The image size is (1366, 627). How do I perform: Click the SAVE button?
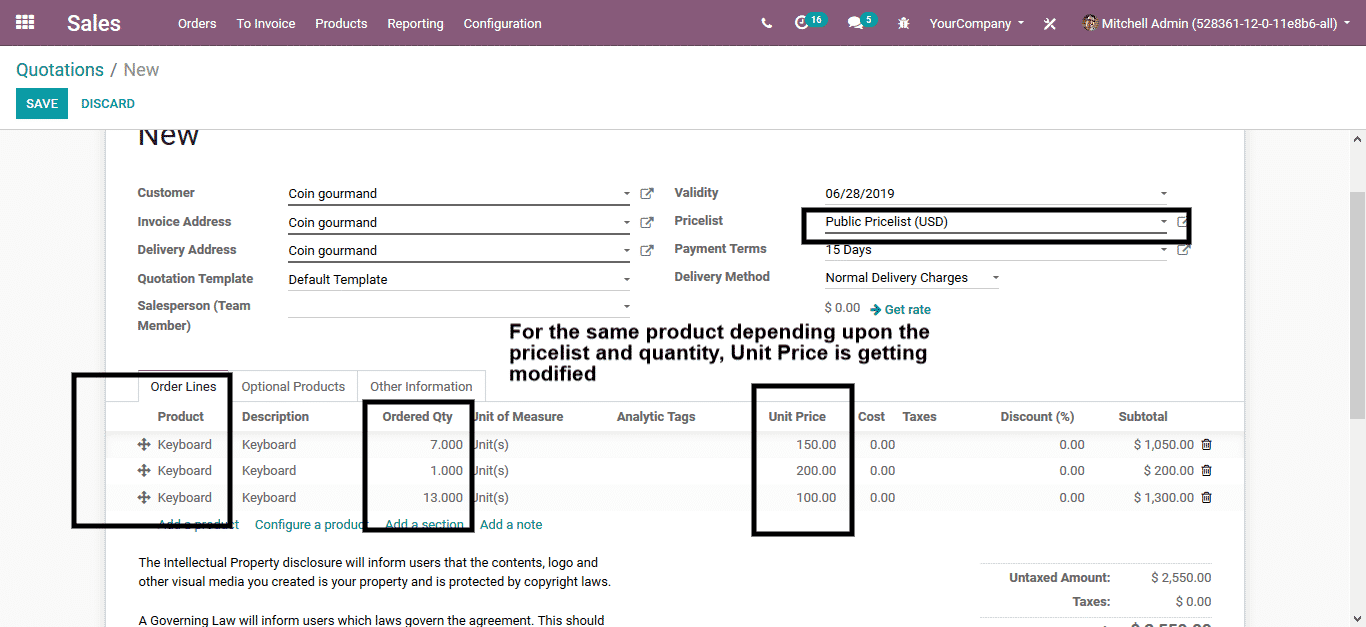tap(42, 104)
